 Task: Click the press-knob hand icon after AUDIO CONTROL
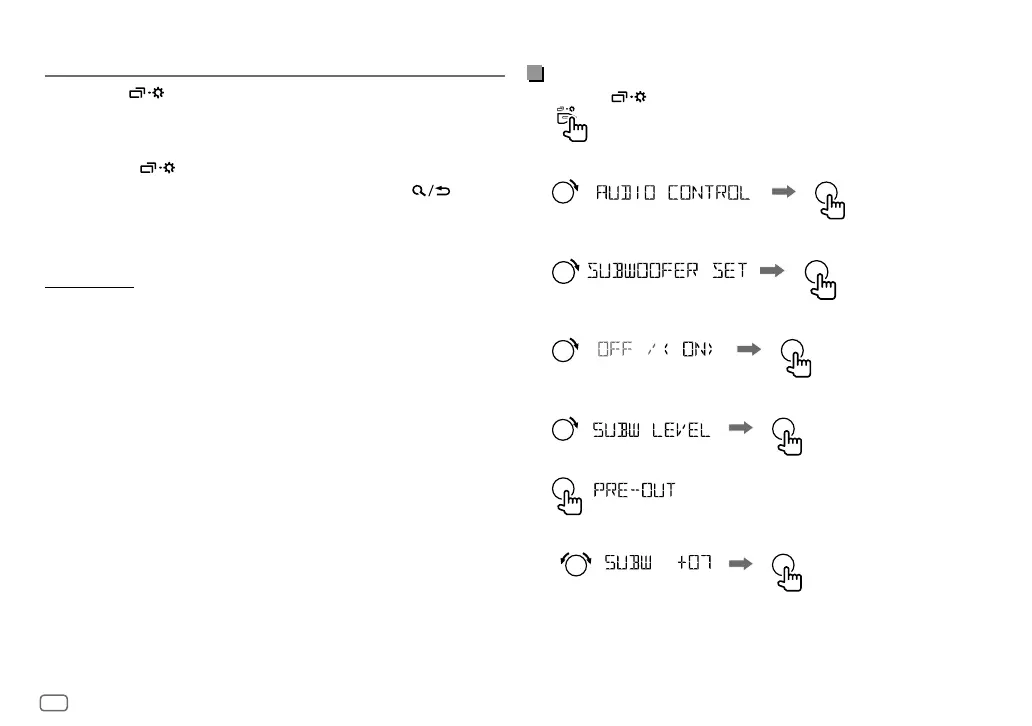point(830,200)
